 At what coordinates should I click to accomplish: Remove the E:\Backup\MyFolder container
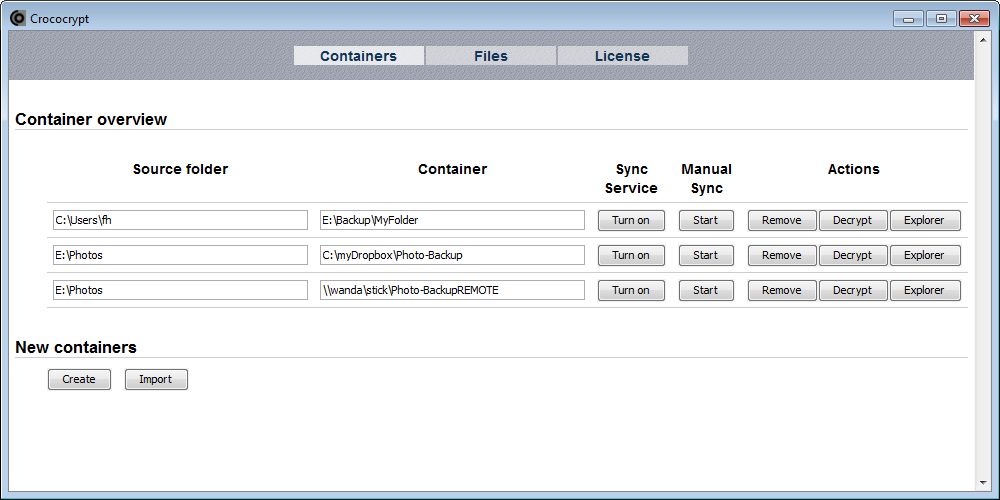[x=782, y=220]
